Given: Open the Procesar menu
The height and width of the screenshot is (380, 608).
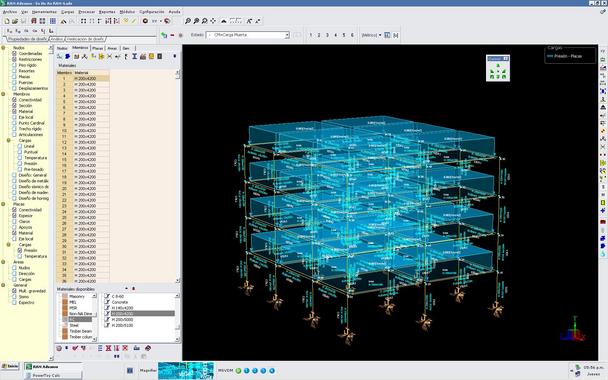Looking at the screenshot, I should [x=86, y=12].
